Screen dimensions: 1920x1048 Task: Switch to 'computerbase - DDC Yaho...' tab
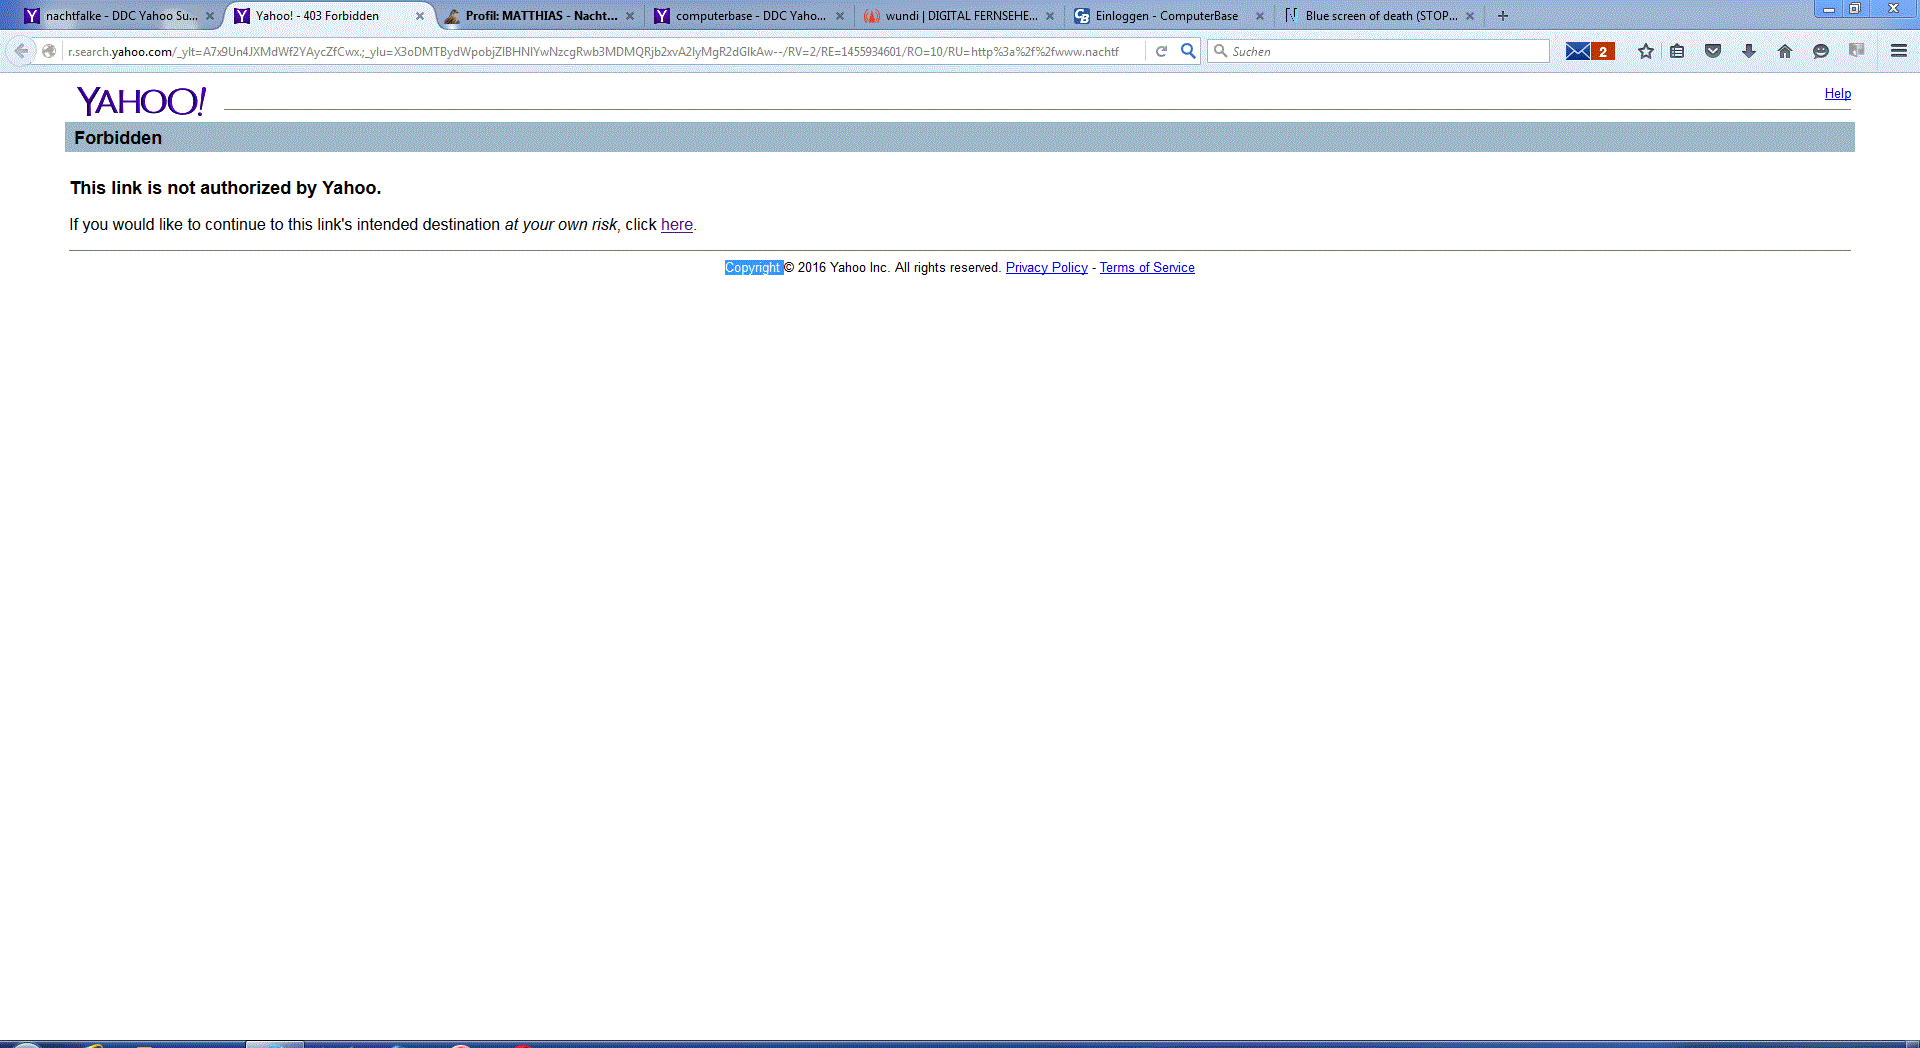pyautogui.click(x=751, y=16)
